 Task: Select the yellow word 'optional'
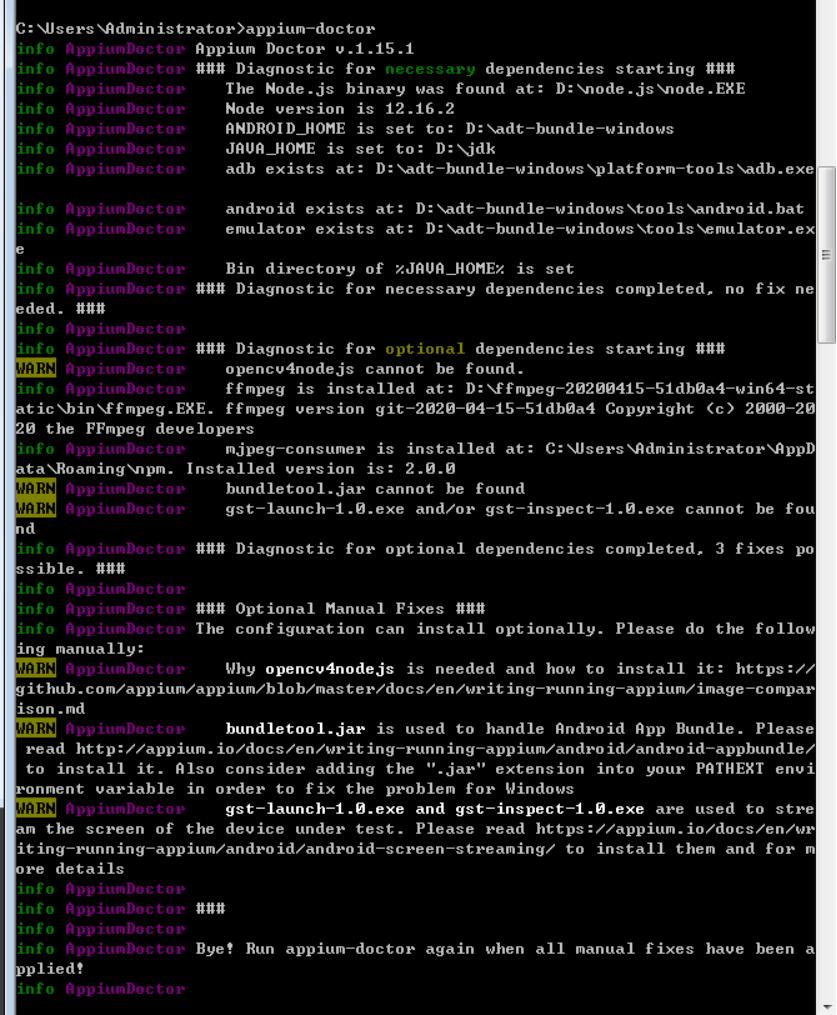[425, 348]
